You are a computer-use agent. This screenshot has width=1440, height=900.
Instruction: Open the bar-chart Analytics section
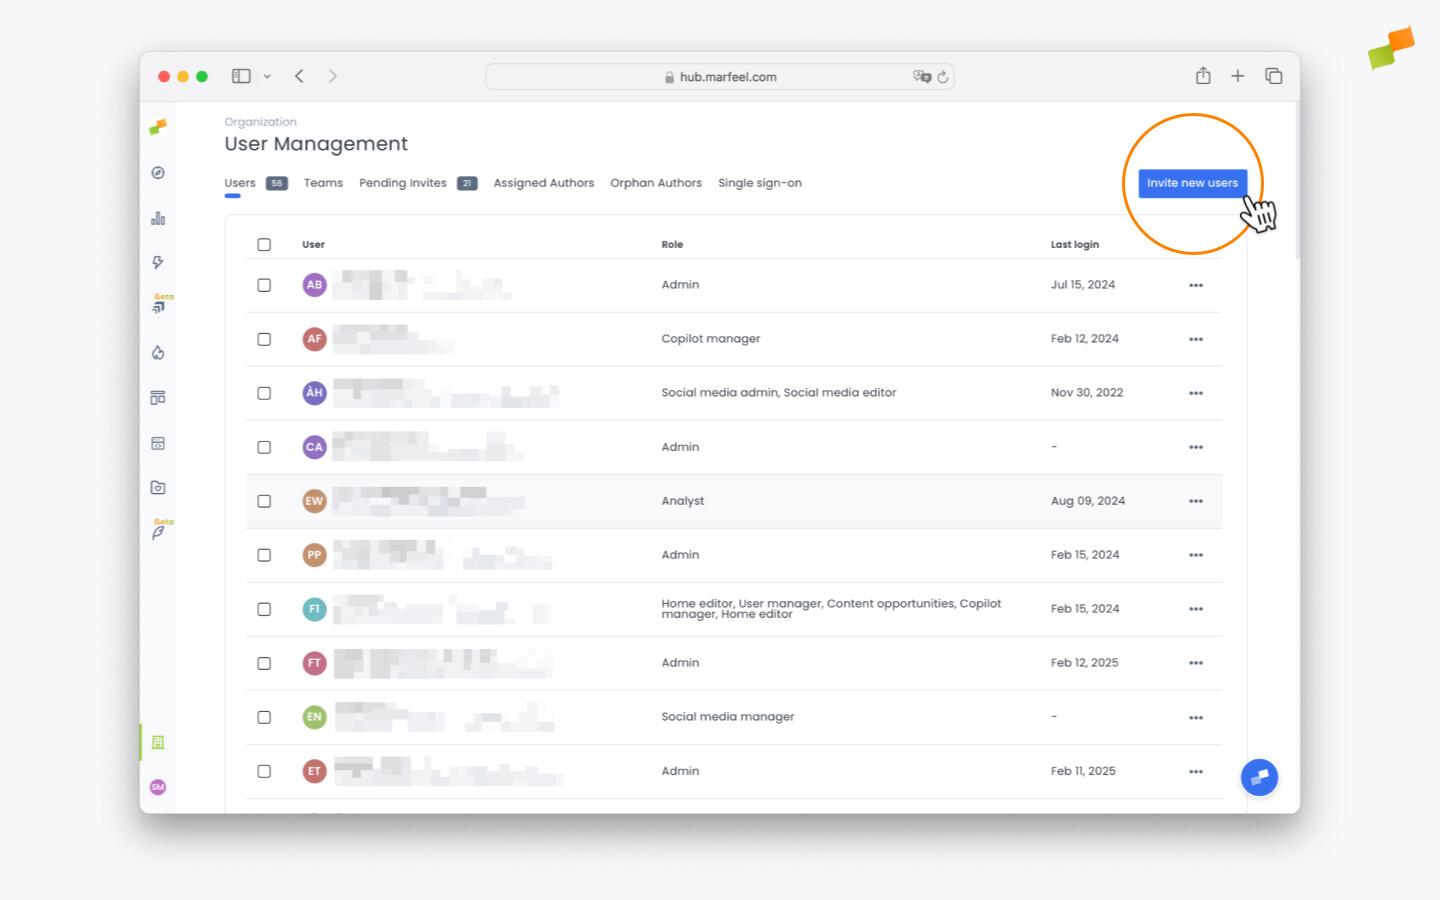tap(157, 218)
